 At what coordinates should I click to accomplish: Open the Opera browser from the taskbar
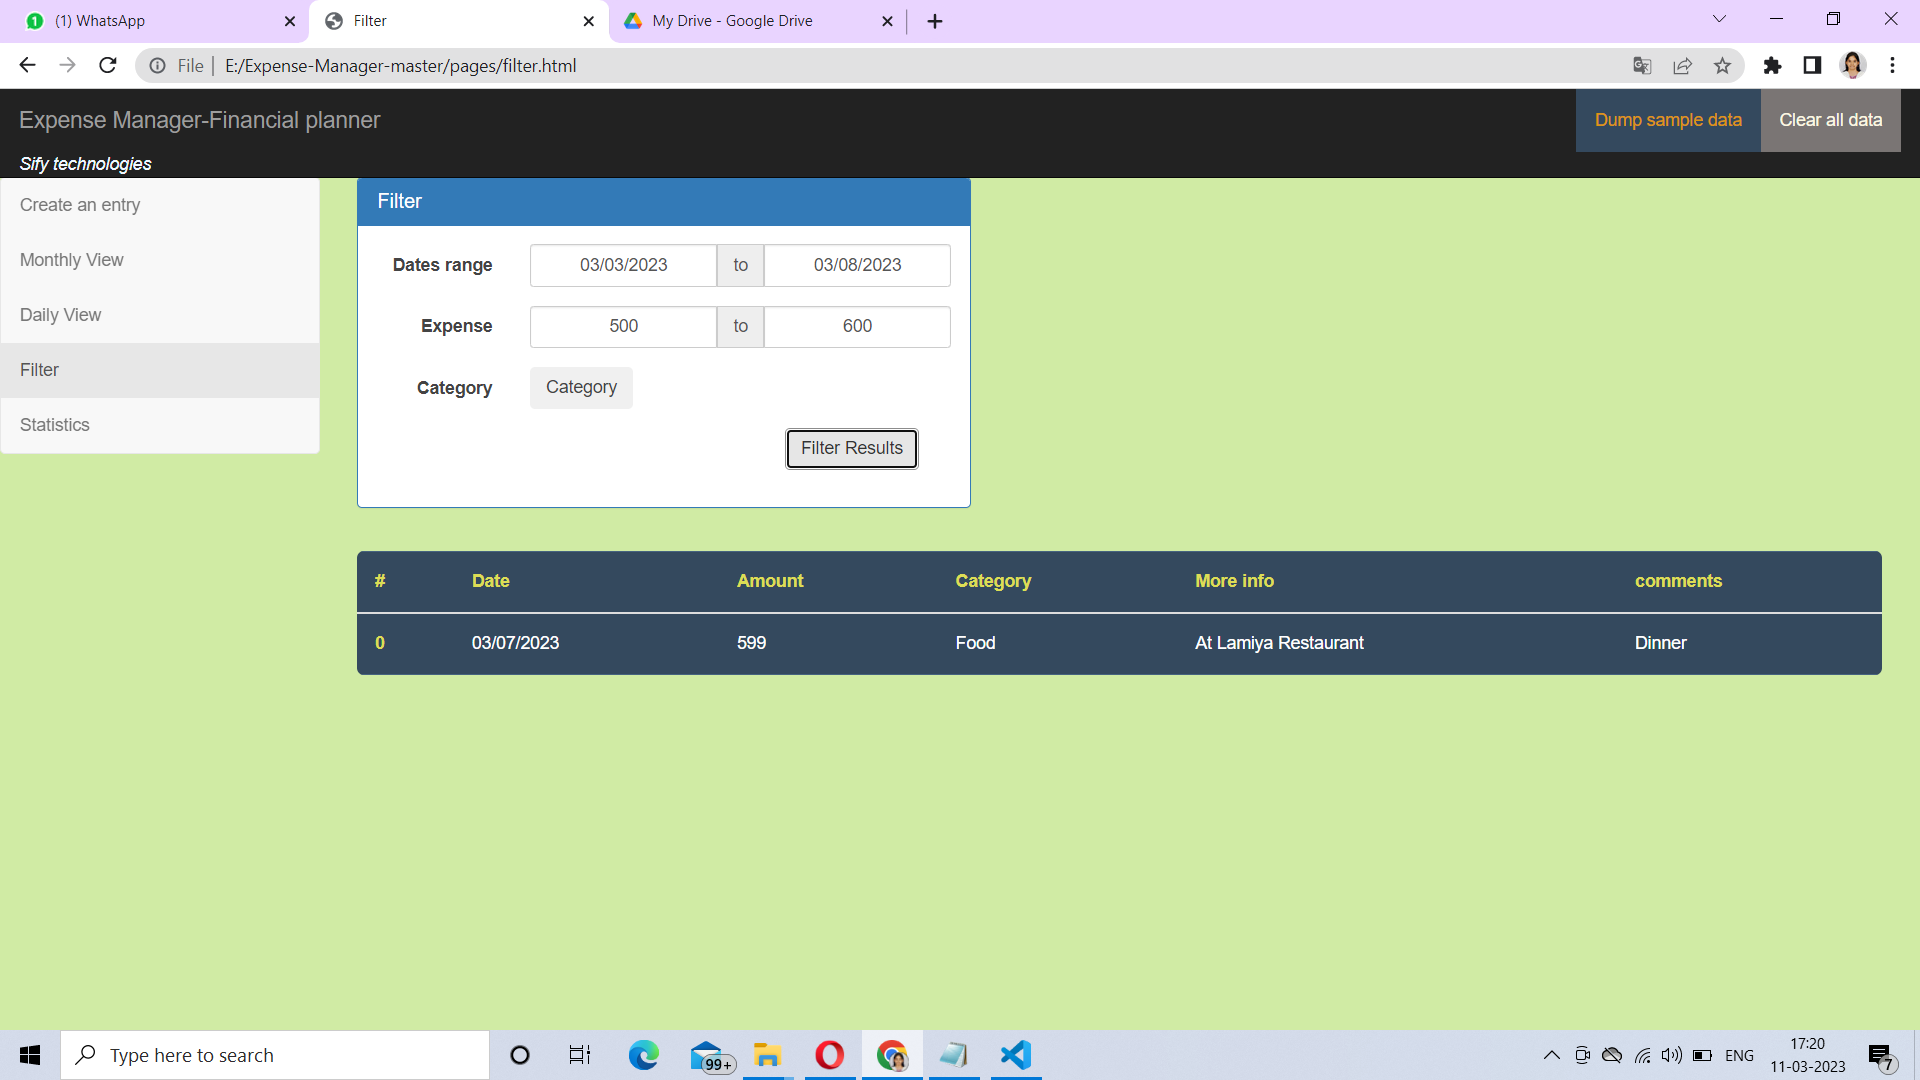tap(829, 1054)
